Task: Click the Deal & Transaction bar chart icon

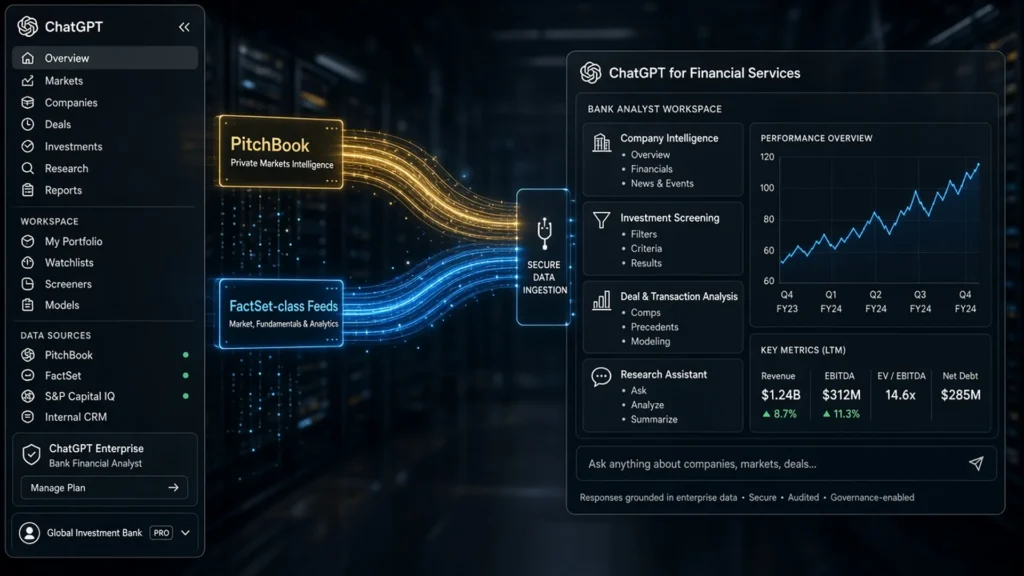Action: (601, 300)
